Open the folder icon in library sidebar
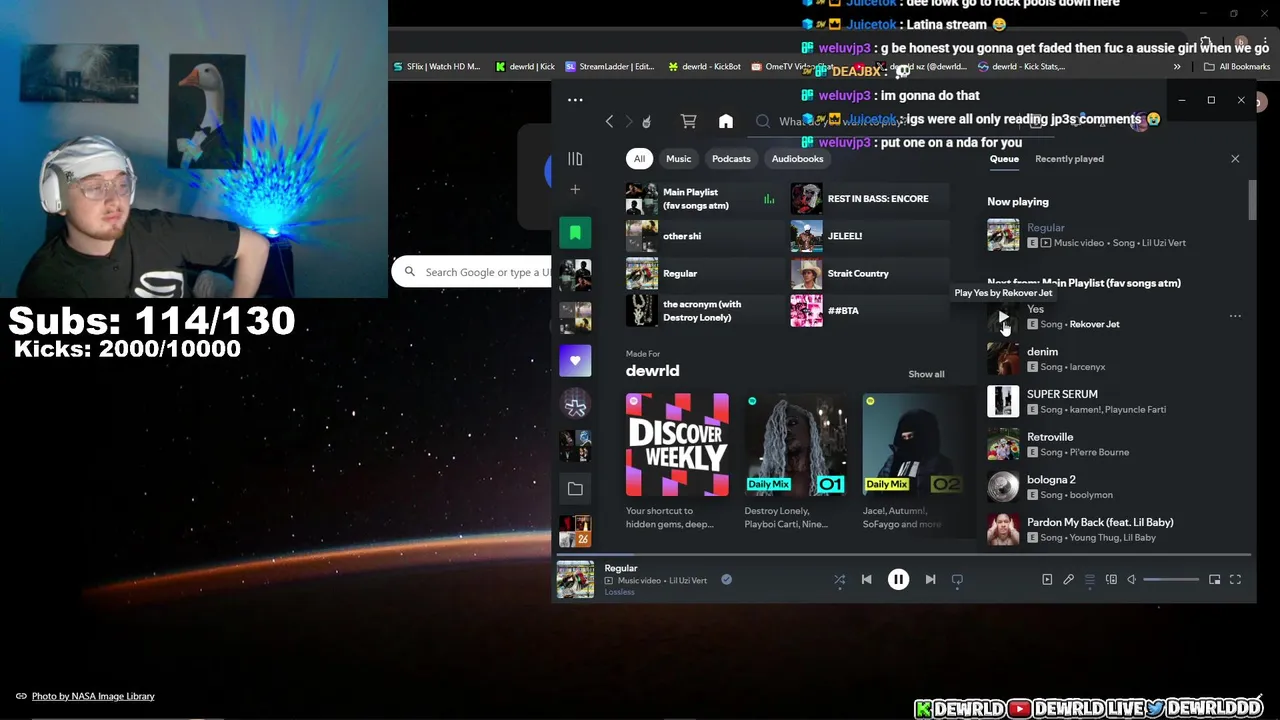 pyautogui.click(x=575, y=489)
